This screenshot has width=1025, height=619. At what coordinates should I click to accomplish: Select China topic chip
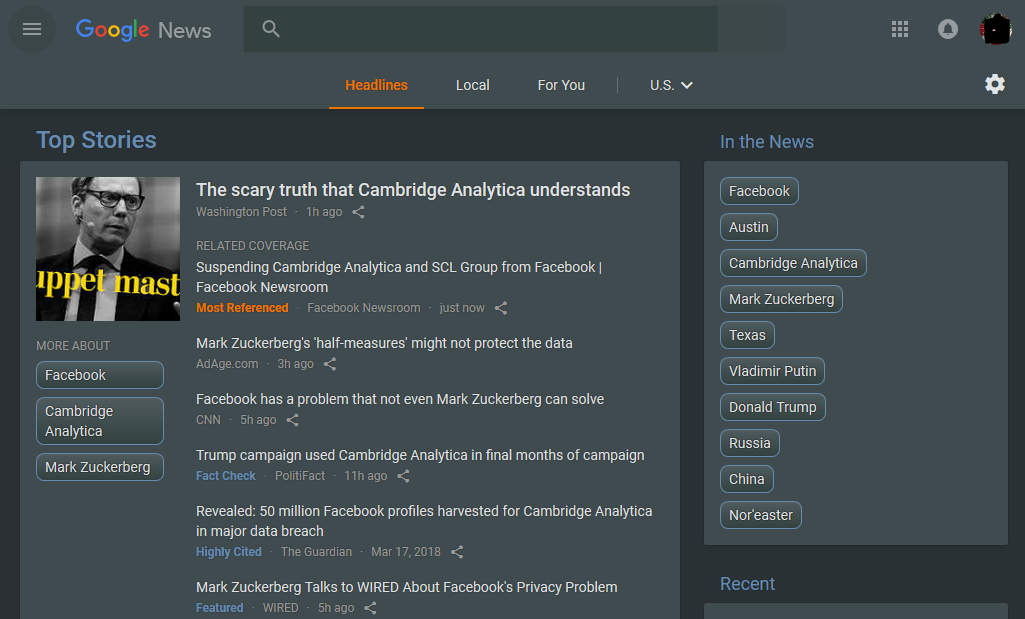747,478
